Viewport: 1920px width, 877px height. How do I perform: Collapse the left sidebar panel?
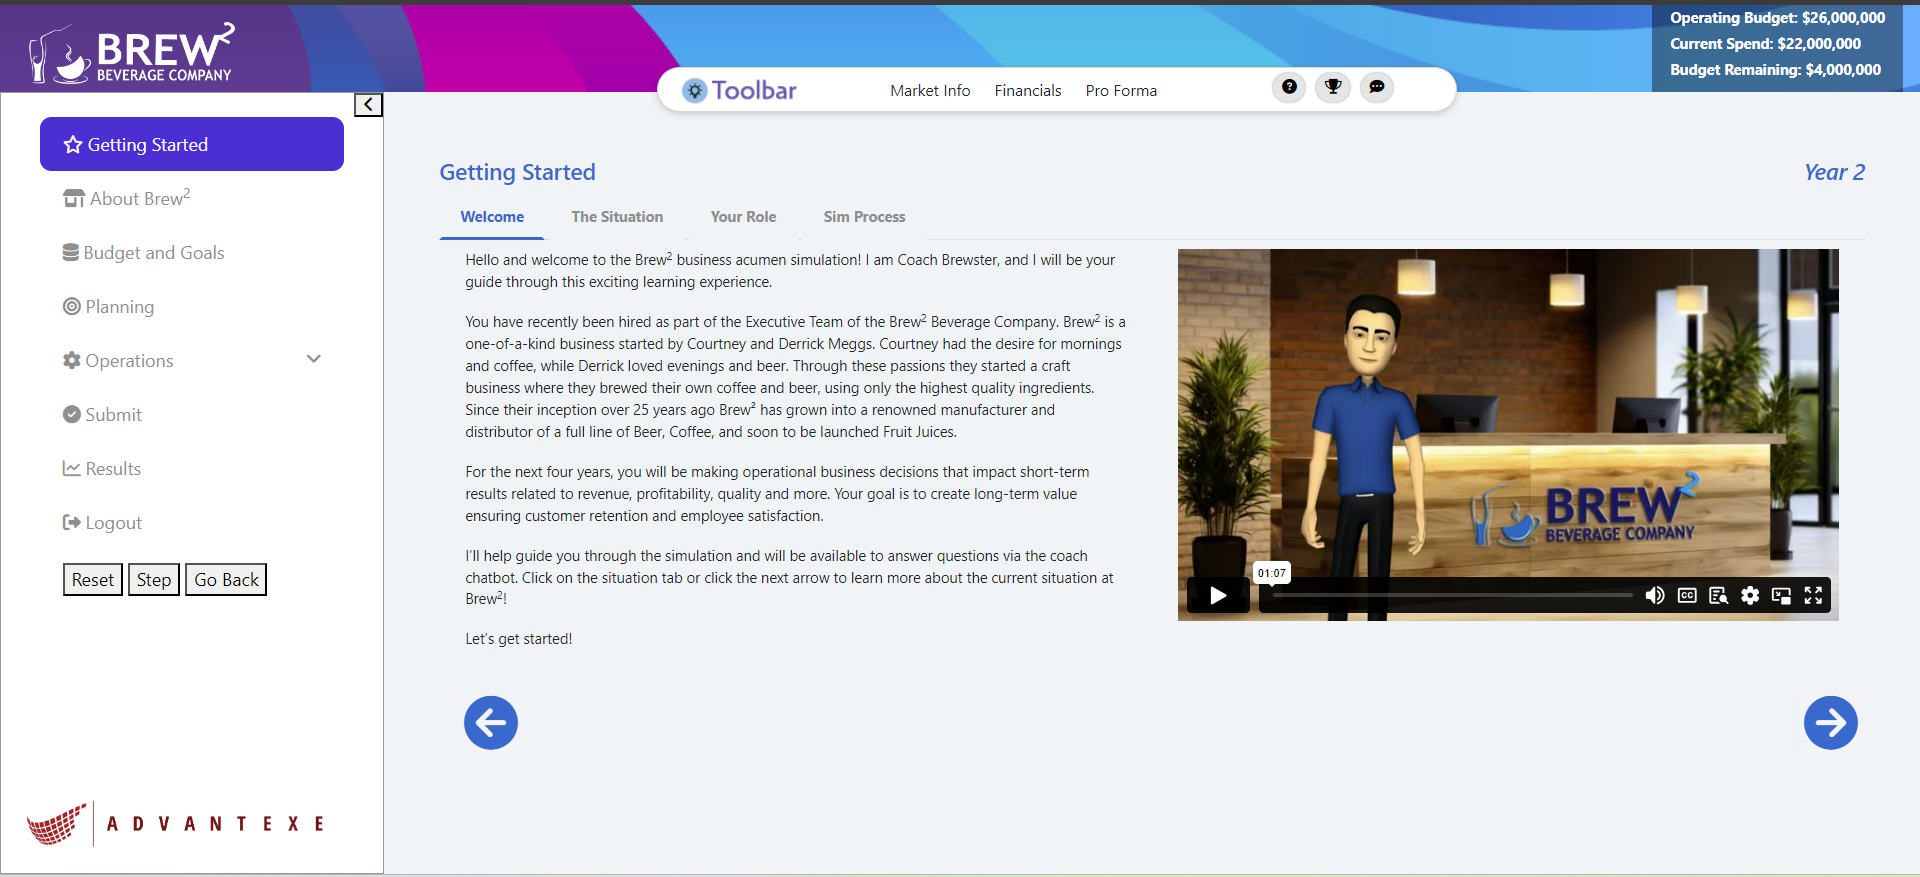coord(368,105)
